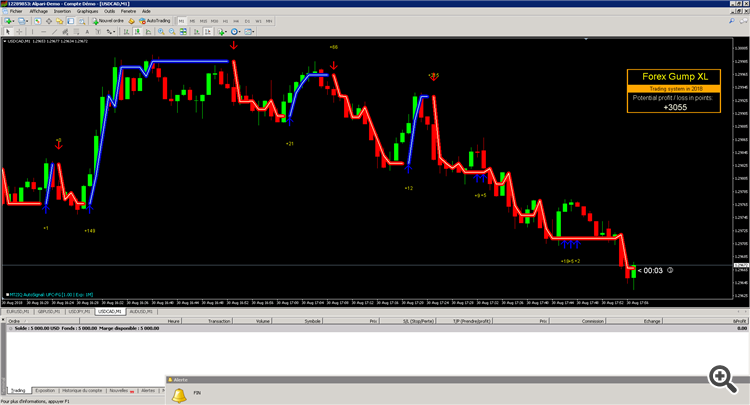Open the Aide menu

tap(146, 11)
